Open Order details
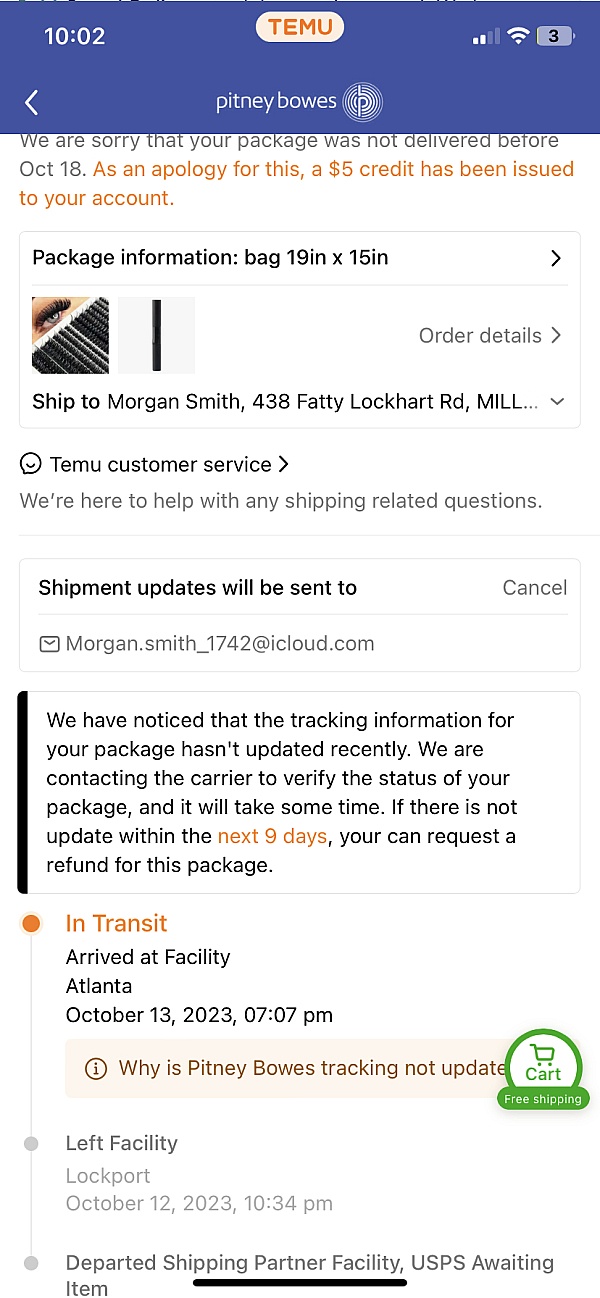600x1298 pixels. [490, 336]
